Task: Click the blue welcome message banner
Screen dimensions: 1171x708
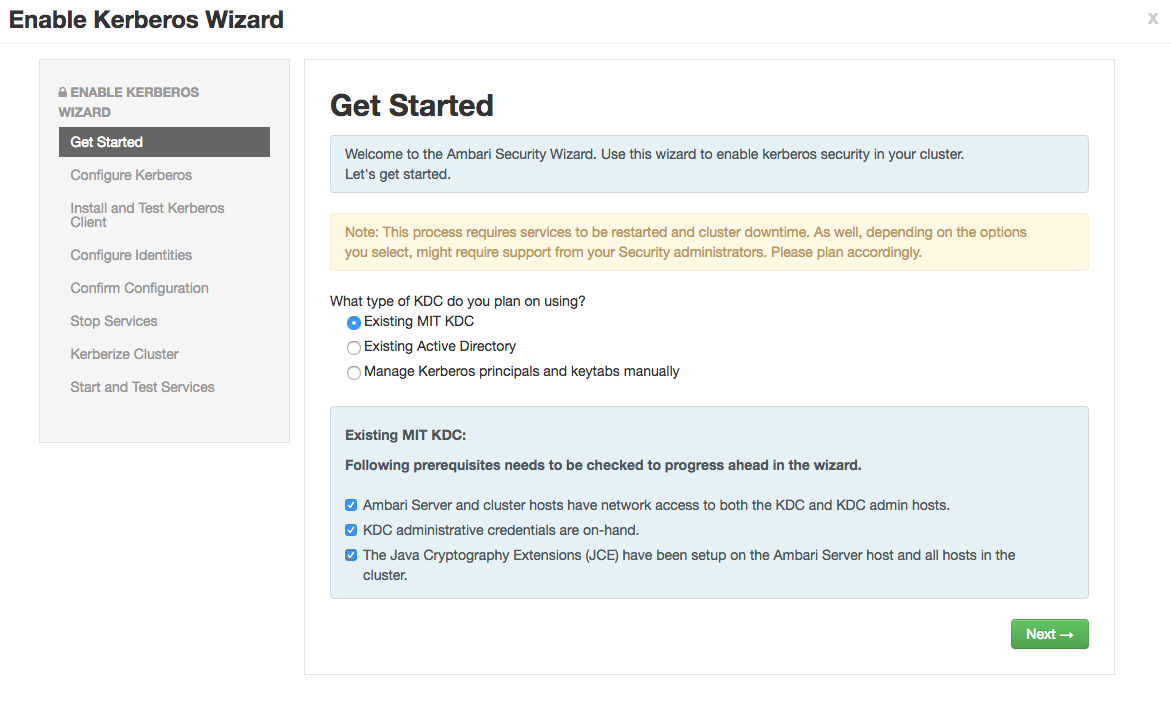Action: tap(708, 164)
